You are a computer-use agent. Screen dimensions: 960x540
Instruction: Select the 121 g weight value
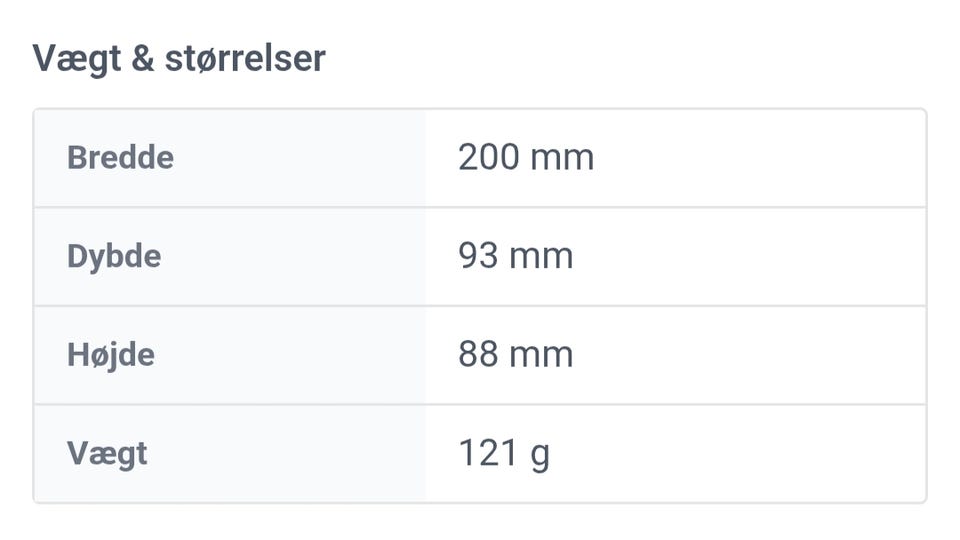tap(504, 453)
